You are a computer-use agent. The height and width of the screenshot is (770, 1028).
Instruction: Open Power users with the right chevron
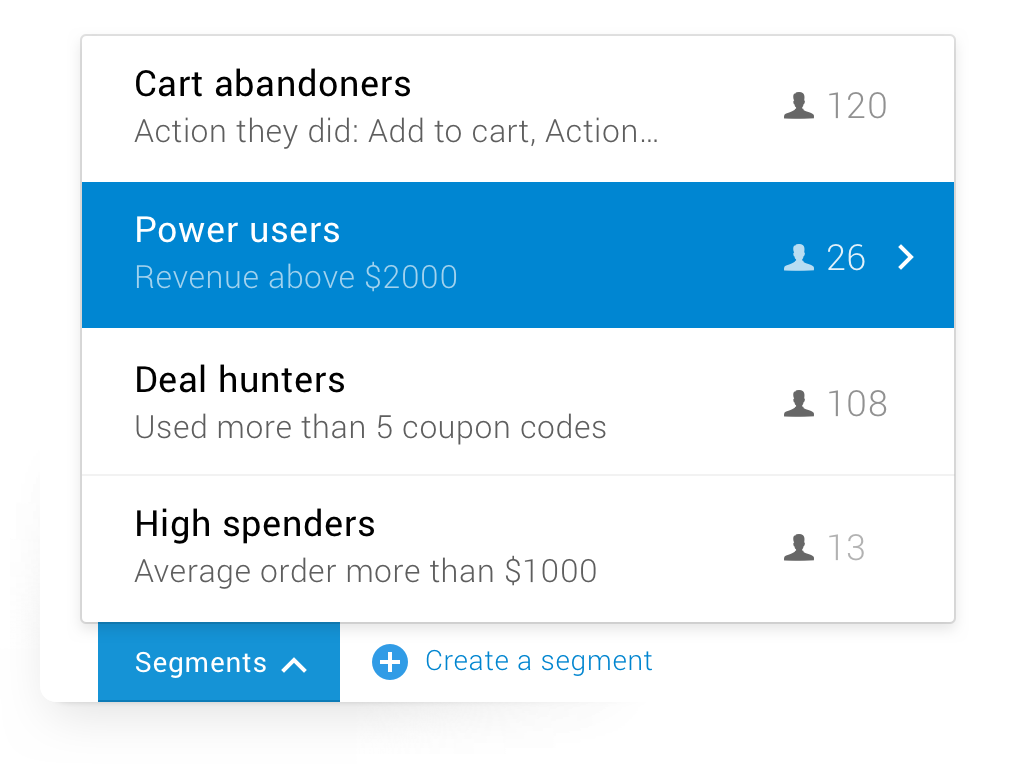pyautogui.click(x=906, y=257)
